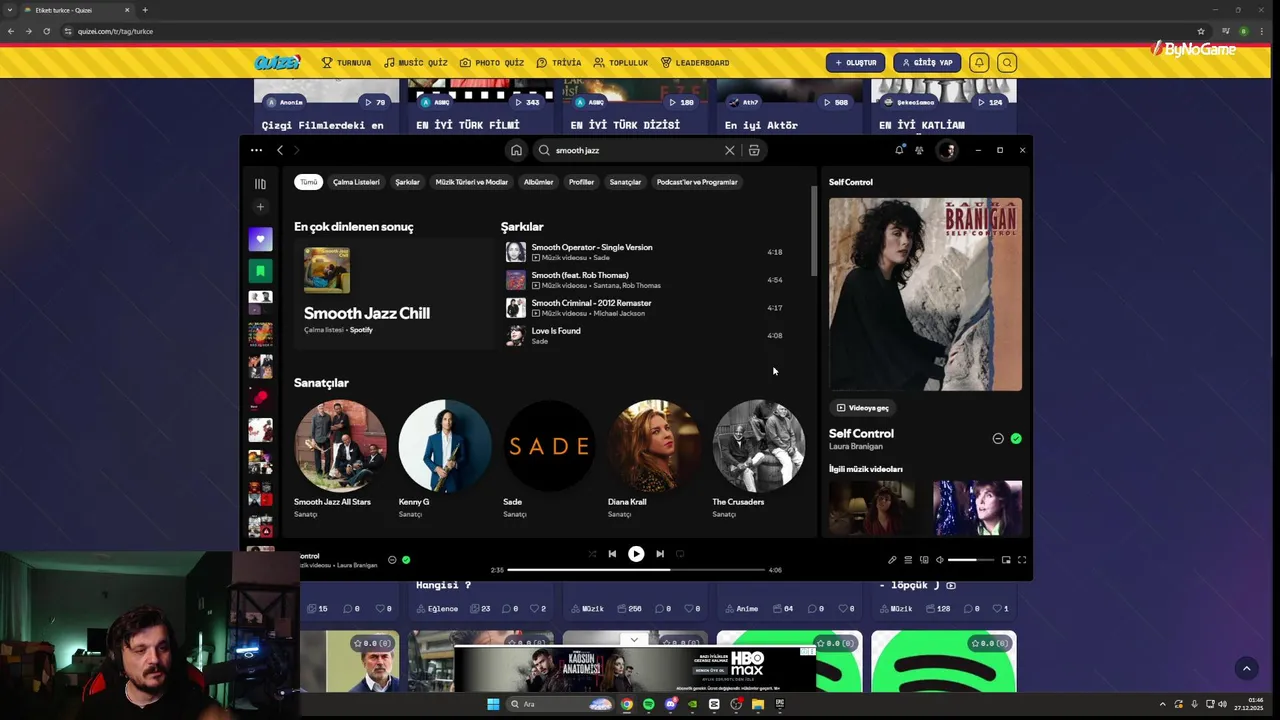Go forward in Spotify navigation

pyautogui.click(x=296, y=150)
